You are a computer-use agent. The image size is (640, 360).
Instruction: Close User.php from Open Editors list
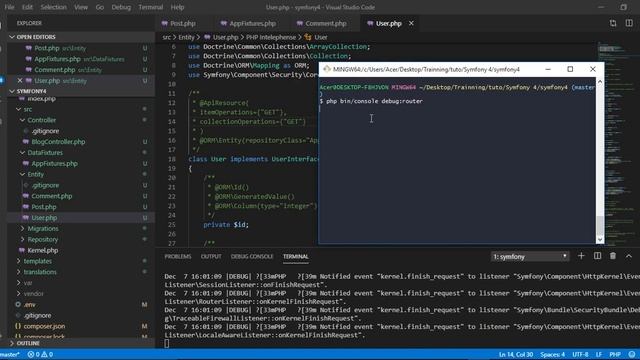(x=20, y=80)
